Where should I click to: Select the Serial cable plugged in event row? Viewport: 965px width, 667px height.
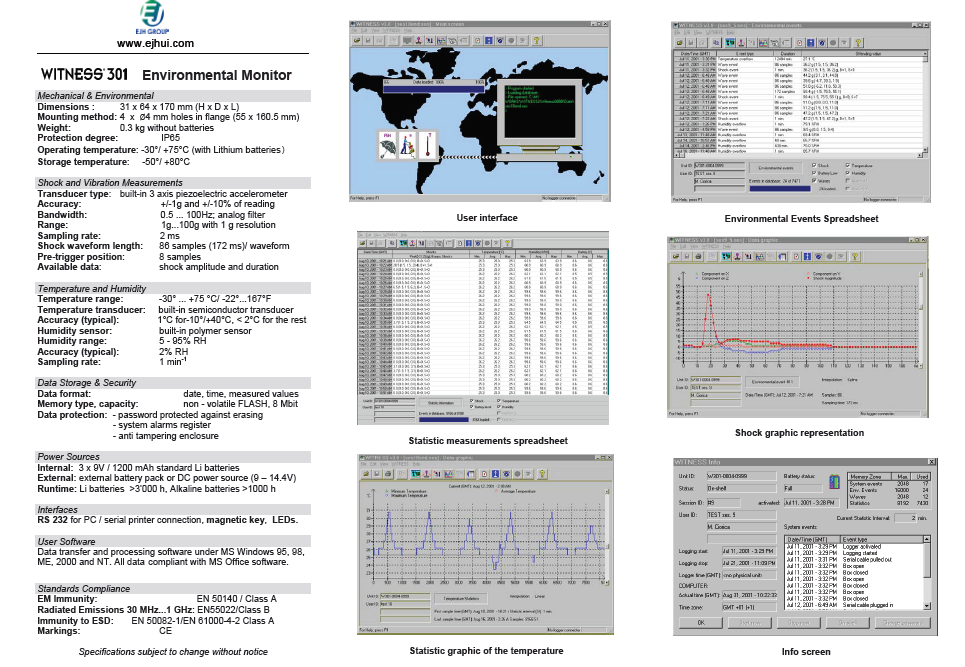click(855, 605)
